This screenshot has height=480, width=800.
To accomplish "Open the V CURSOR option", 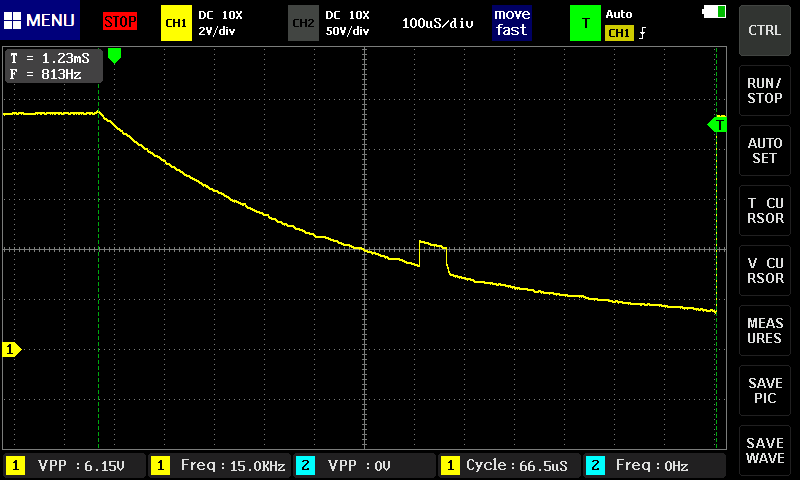I will click(x=764, y=270).
